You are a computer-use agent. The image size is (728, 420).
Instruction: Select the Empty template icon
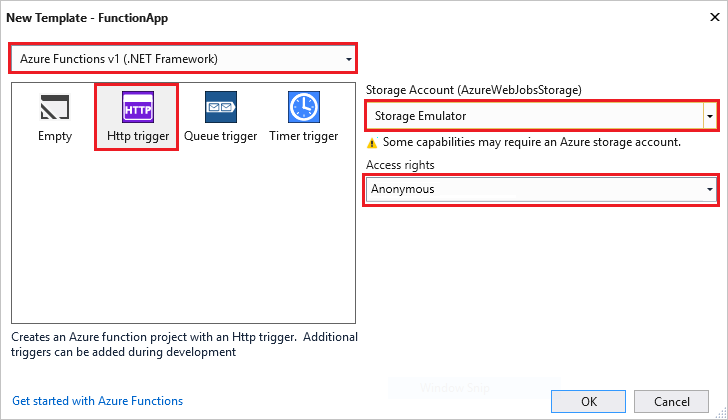tap(55, 107)
